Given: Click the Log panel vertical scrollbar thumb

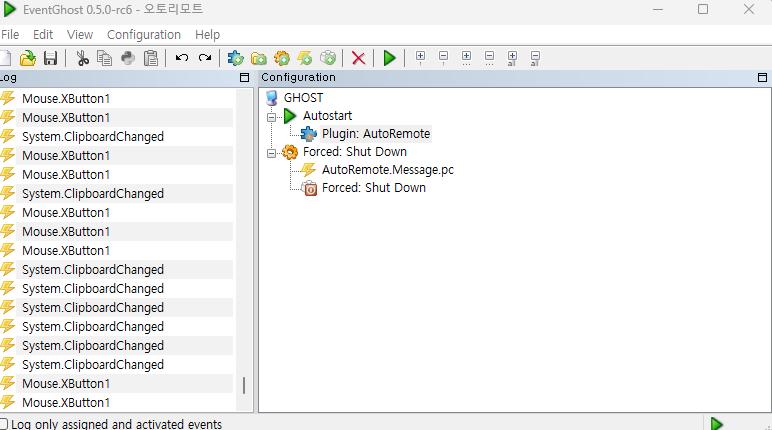Looking at the screenshot, I should click(x=244, y=385).
